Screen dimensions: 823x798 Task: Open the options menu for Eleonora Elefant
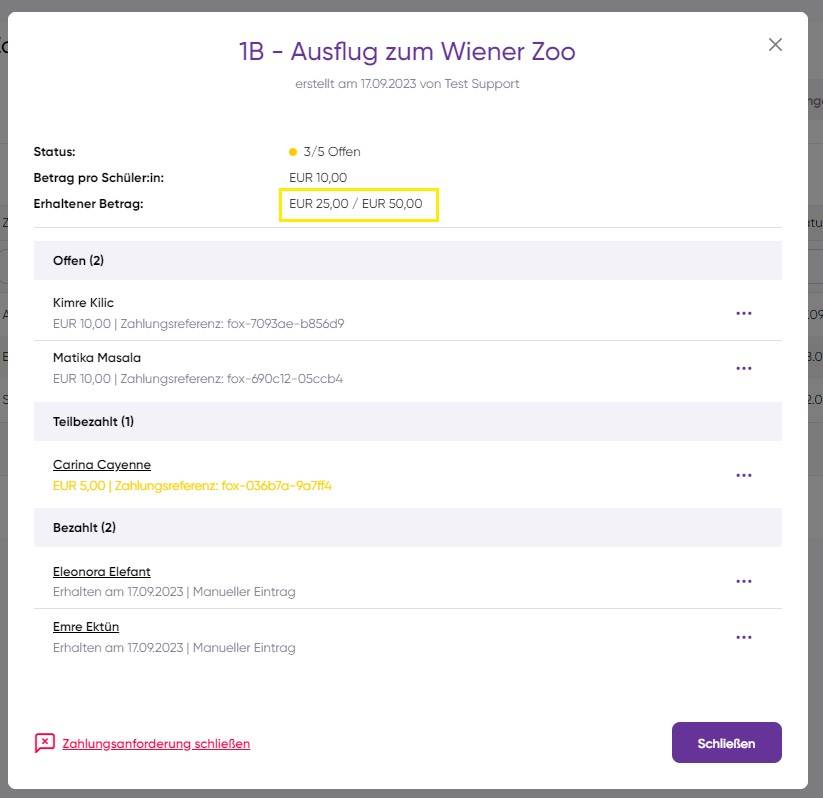click(744, 581)
